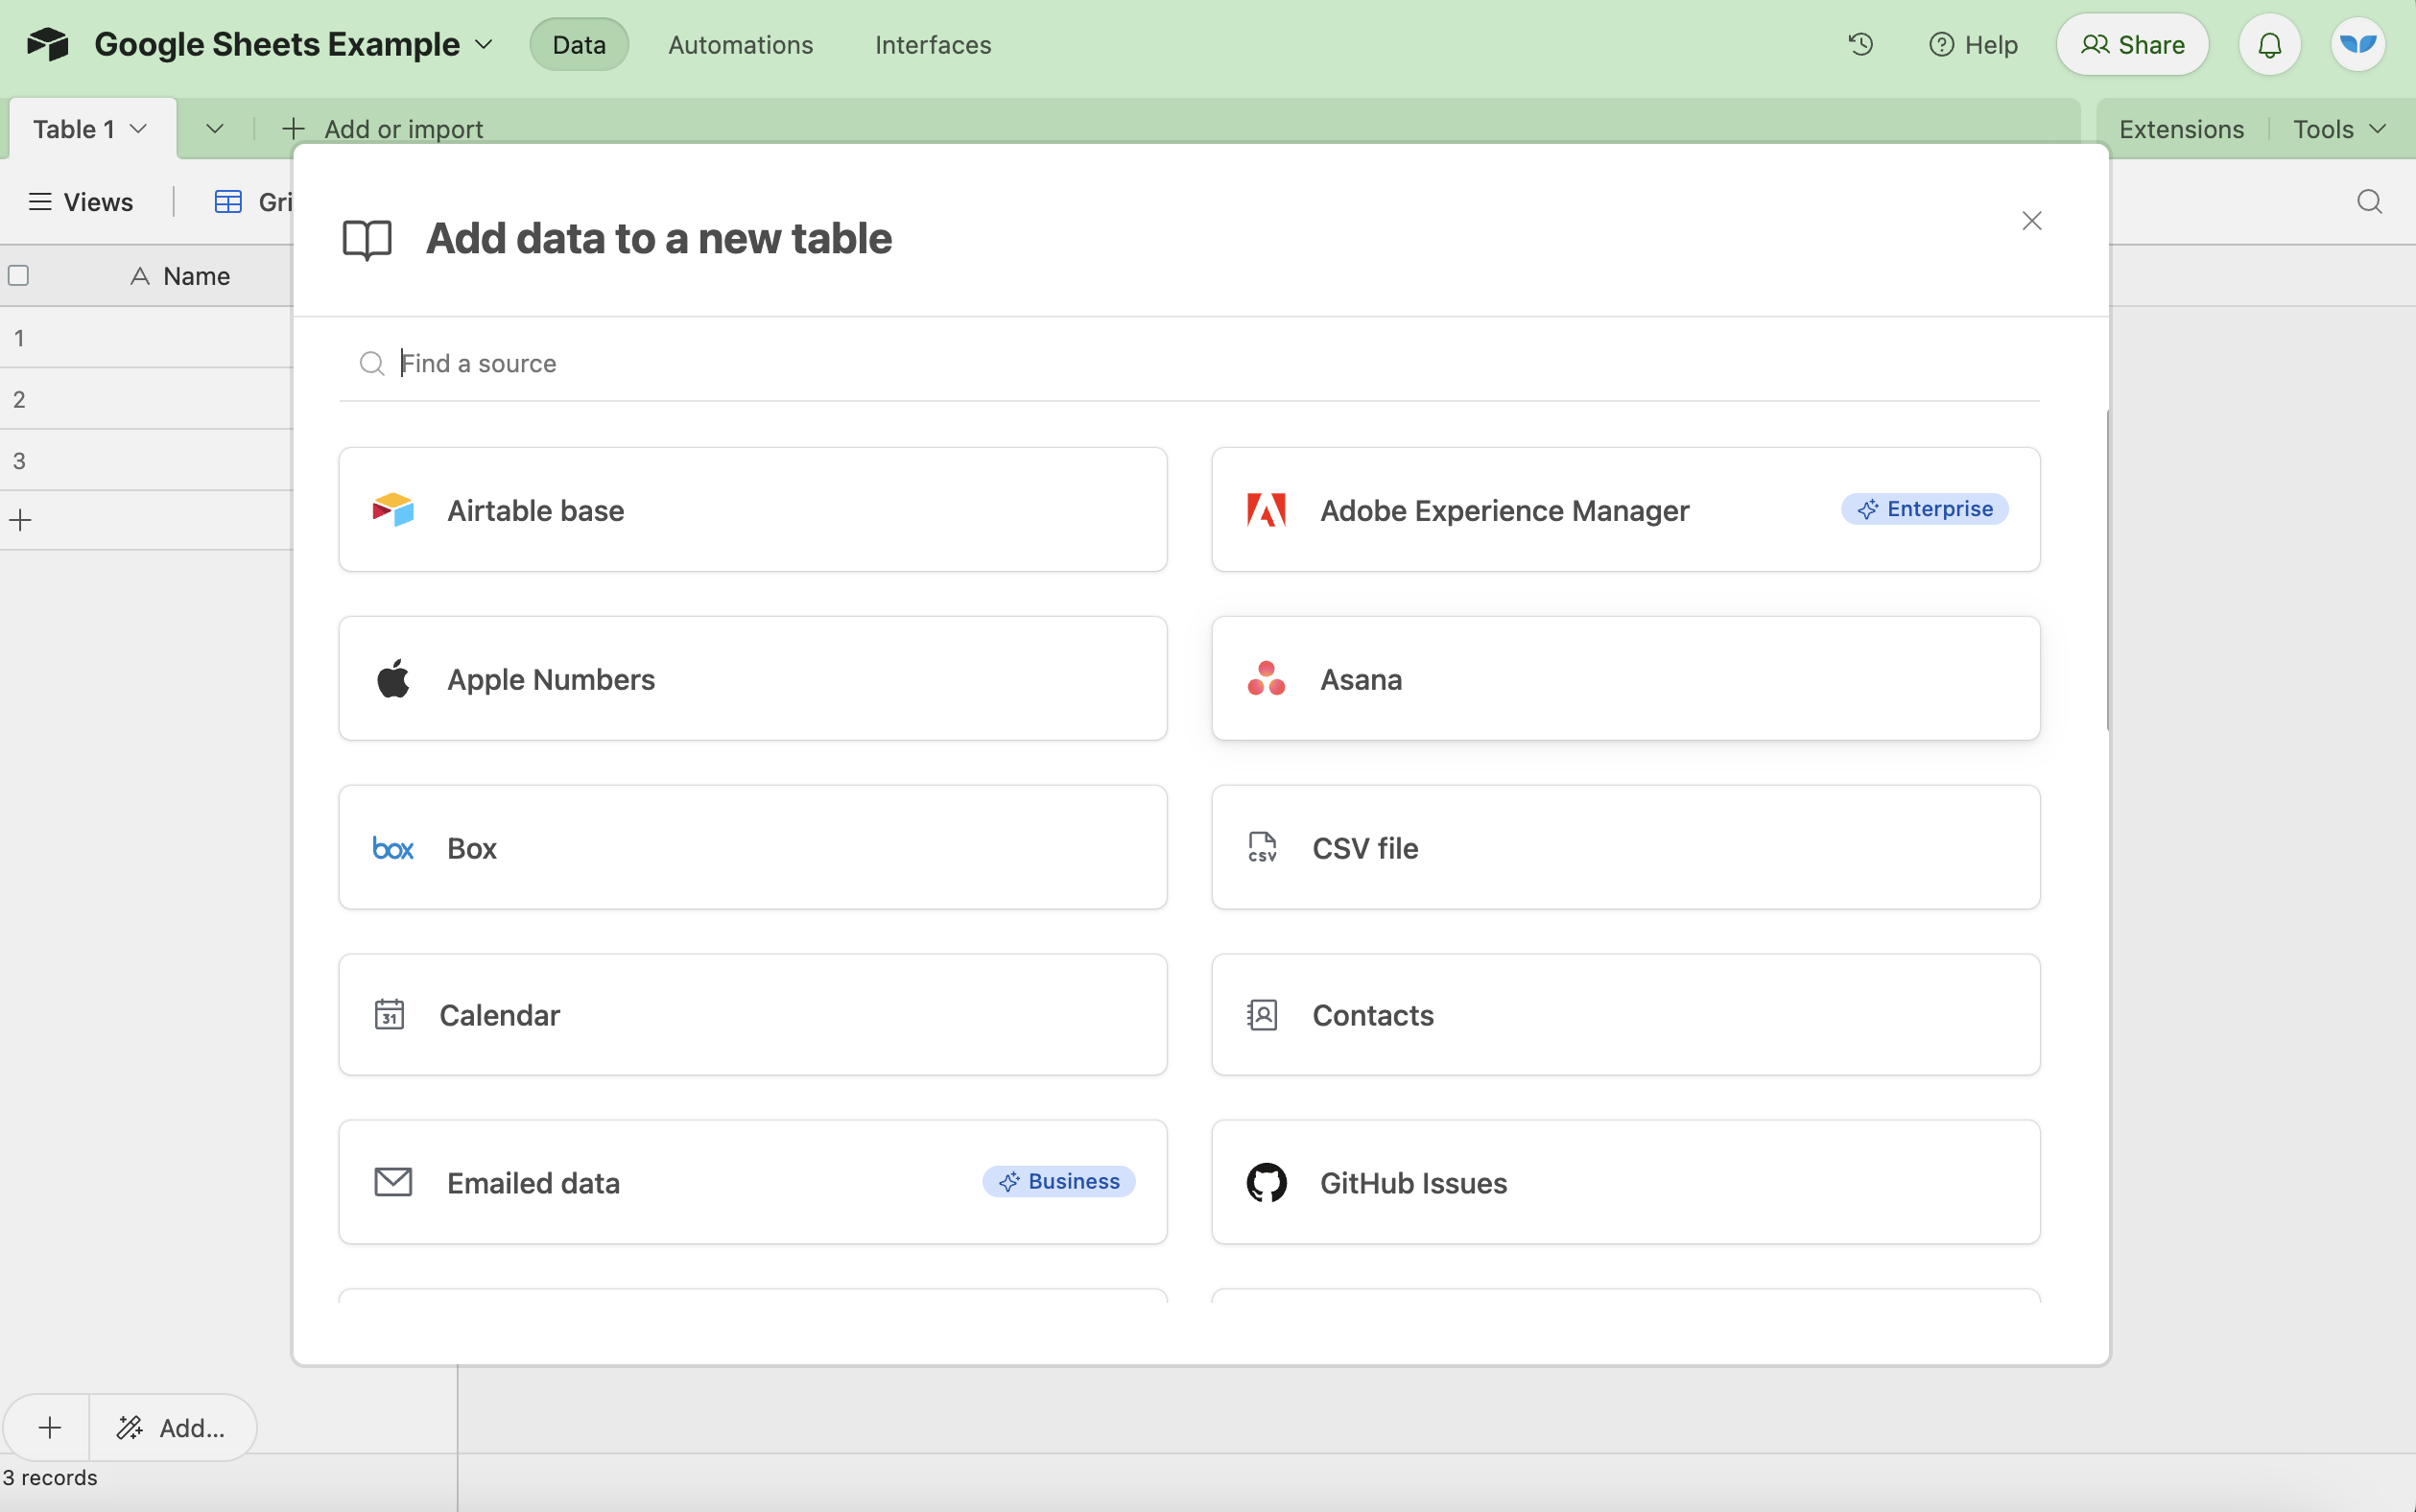Viewport: 2416px width, 1512px height.
Task: Click the Find a source magnifier icon
Action: 372,363
